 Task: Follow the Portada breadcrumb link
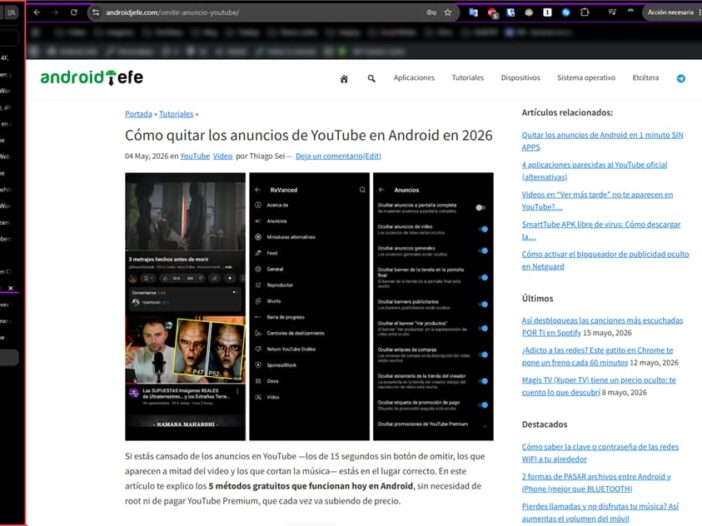coord(138,114)
